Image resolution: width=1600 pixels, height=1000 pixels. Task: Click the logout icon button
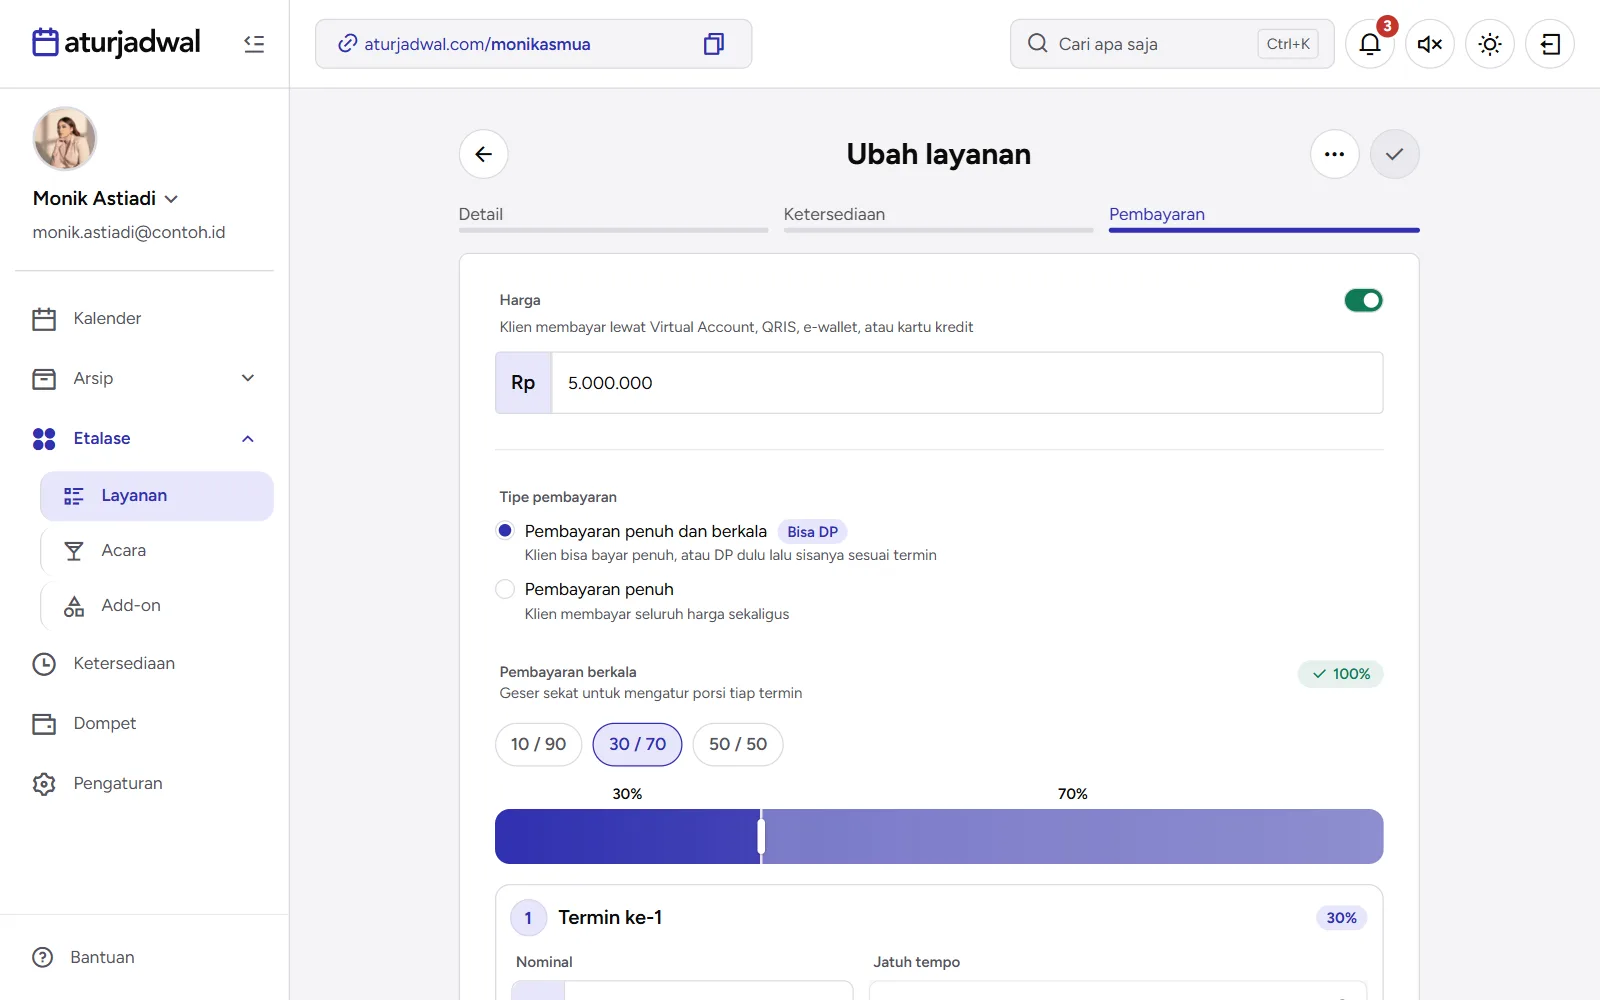pos(1550,44)
